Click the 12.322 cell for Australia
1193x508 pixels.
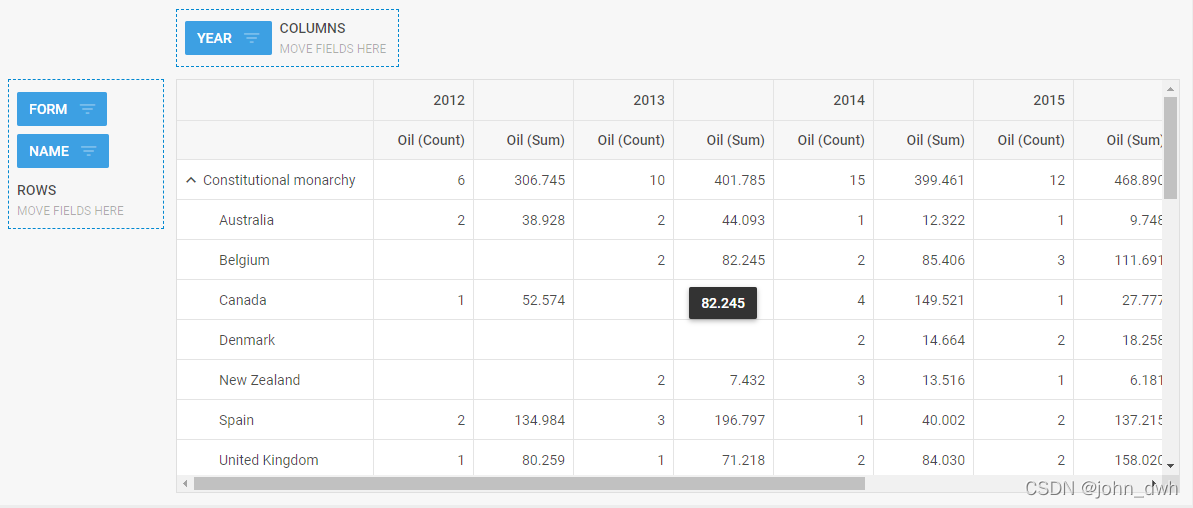(x=924, y=220)
